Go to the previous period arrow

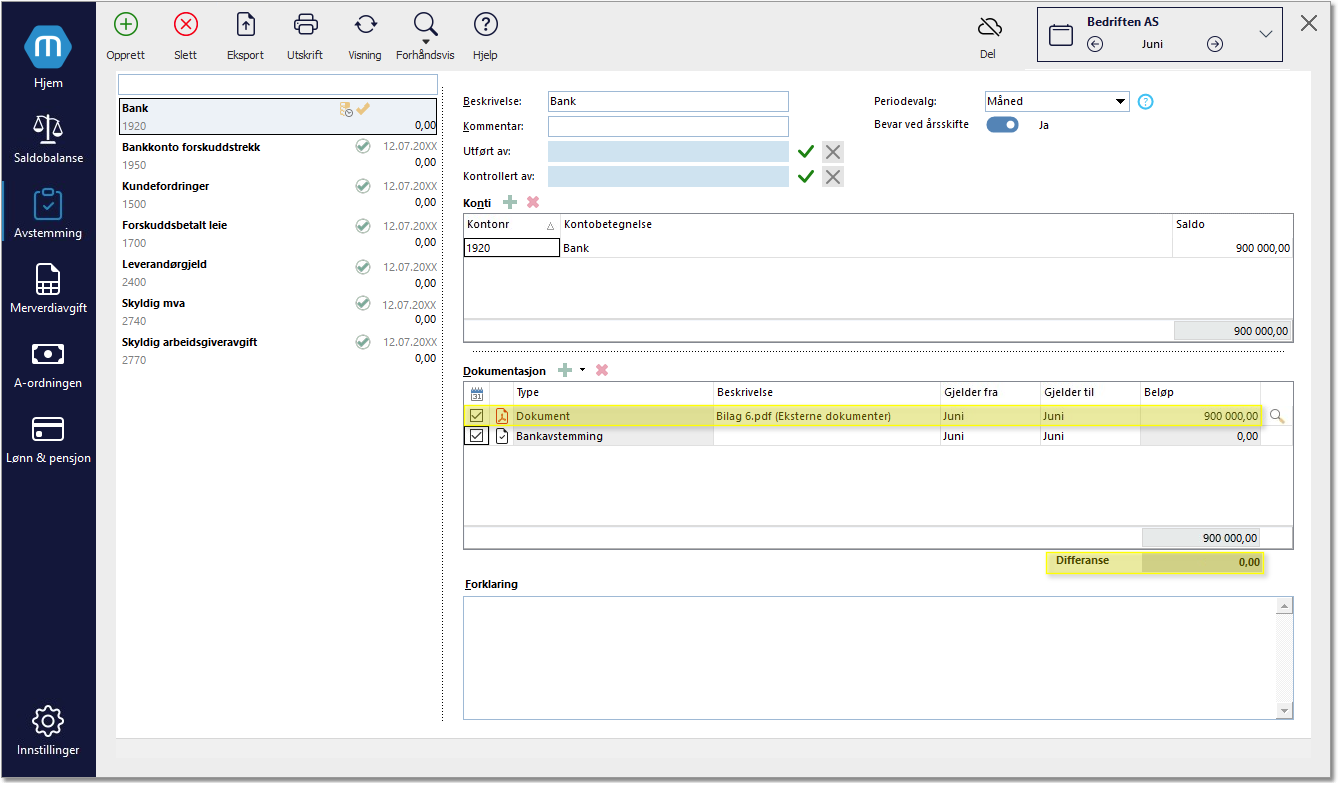pyautogui.click(x=1095, y=44)
